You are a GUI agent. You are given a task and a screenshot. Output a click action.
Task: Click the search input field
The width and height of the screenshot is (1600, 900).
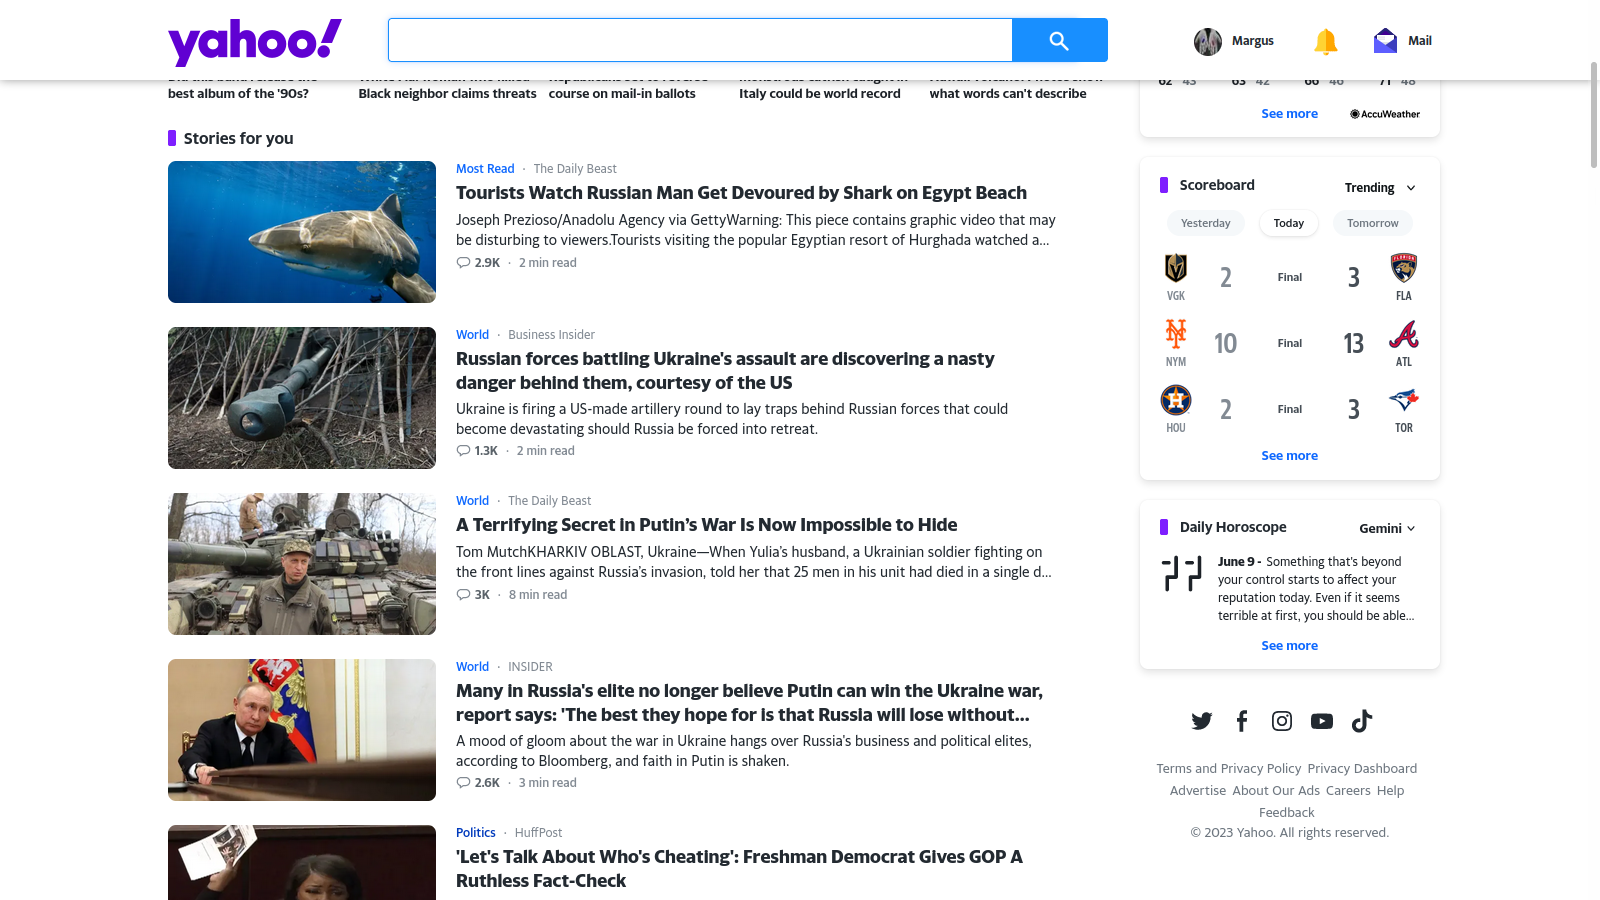coord(700,40)
